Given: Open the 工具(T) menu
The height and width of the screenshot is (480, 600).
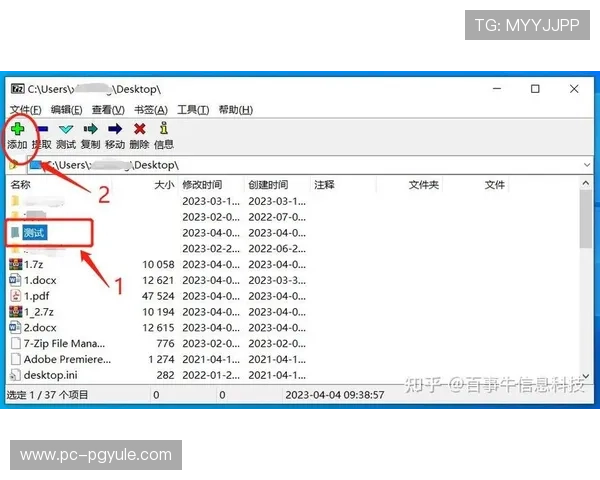Looking at the screenshot, I should click(193, 110).
